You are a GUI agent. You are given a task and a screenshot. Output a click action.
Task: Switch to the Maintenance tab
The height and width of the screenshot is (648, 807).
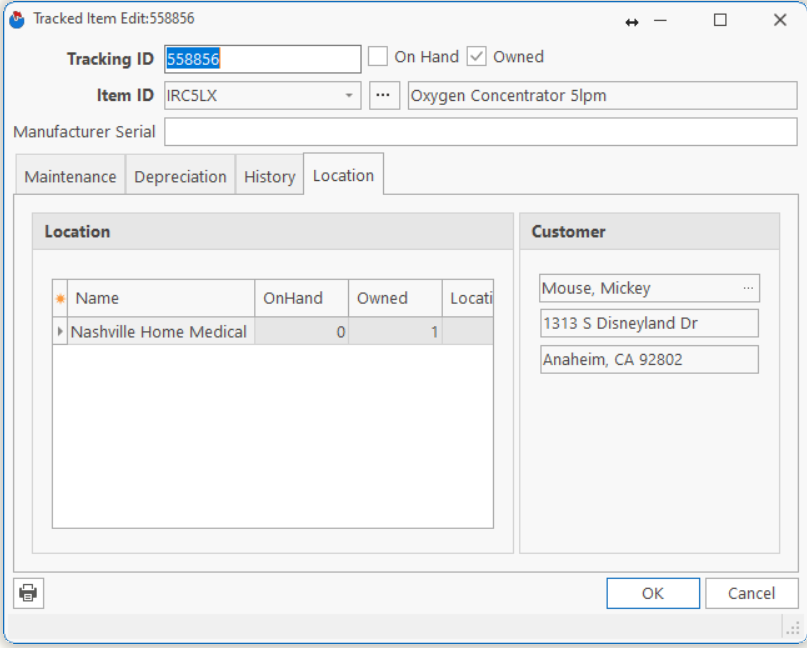click(70, 177)
